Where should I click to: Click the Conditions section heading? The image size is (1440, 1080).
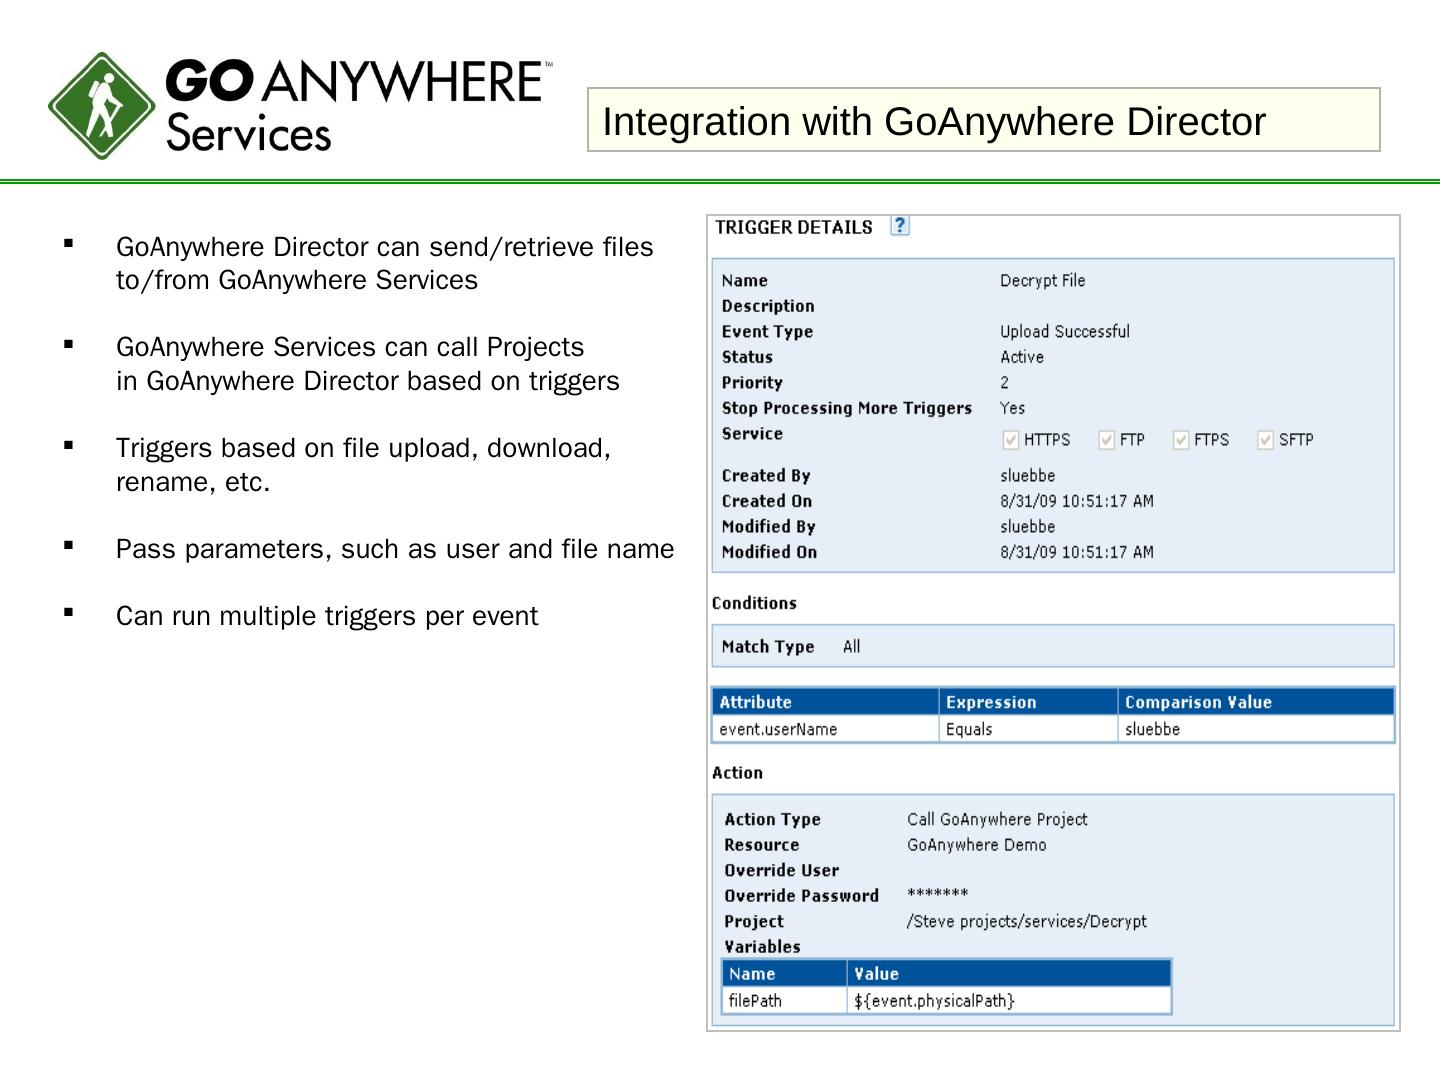click(754, 603)
